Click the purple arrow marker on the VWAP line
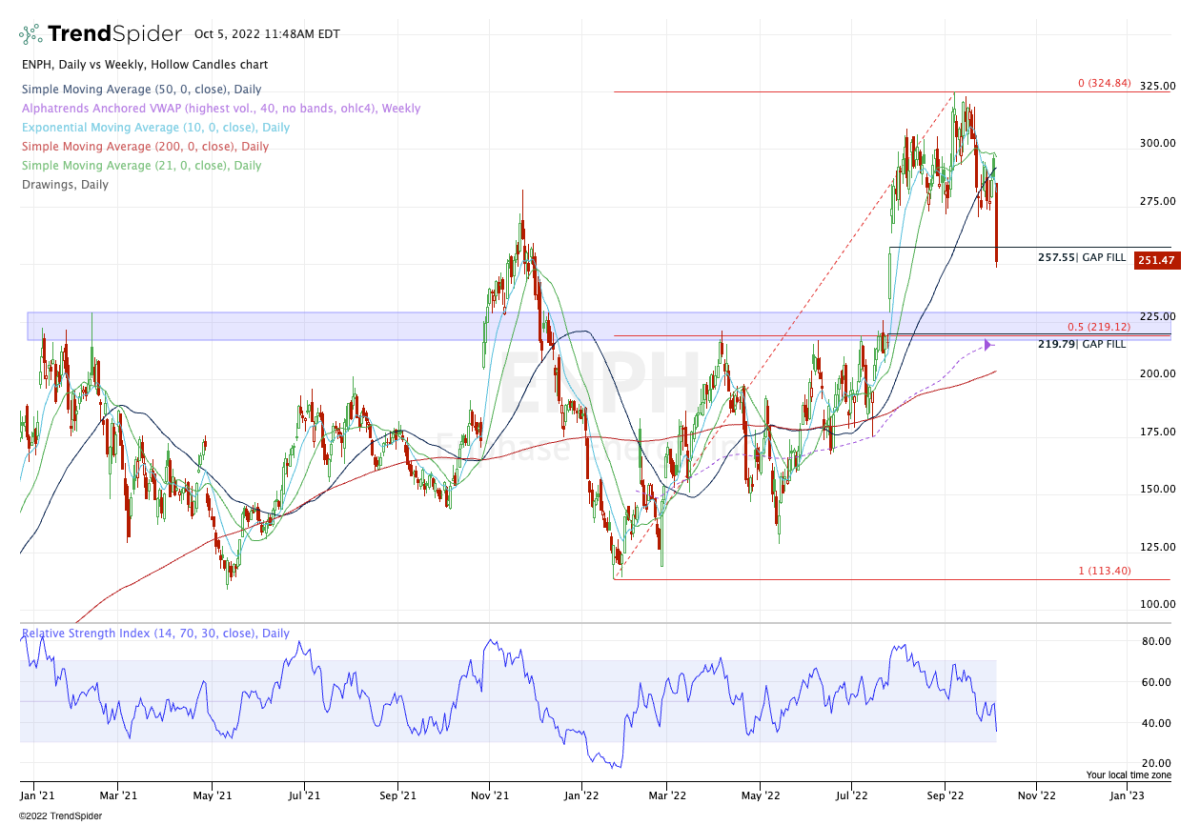This screenshot has width=1200, height=825. (x=986, y=345)
